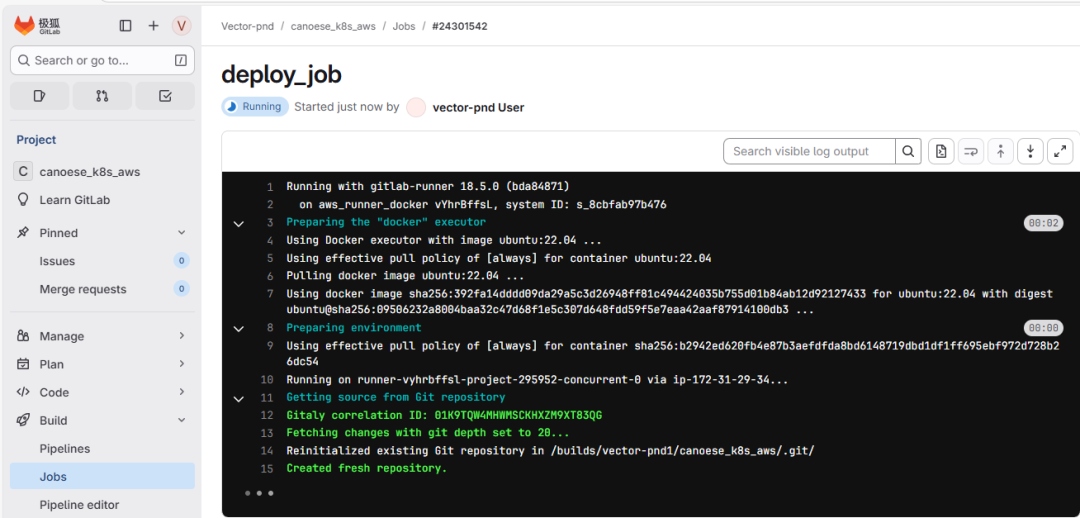
Task: Open the to-do list shortcut icon
Action: pos(165,96)
